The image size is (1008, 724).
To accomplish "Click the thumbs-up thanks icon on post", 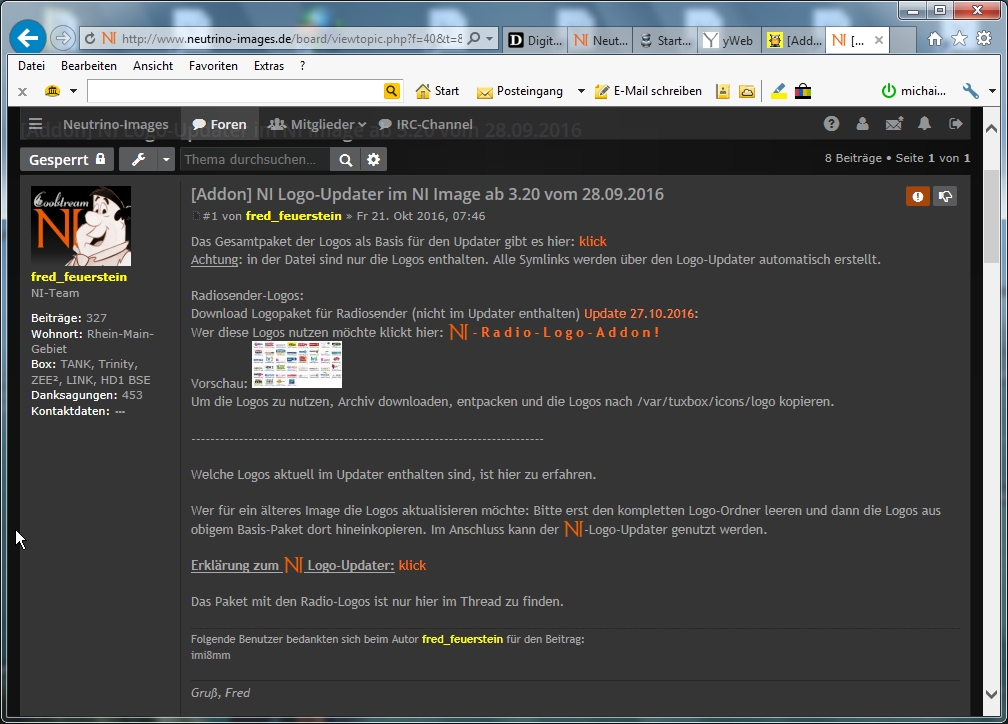I will (944, 196).
